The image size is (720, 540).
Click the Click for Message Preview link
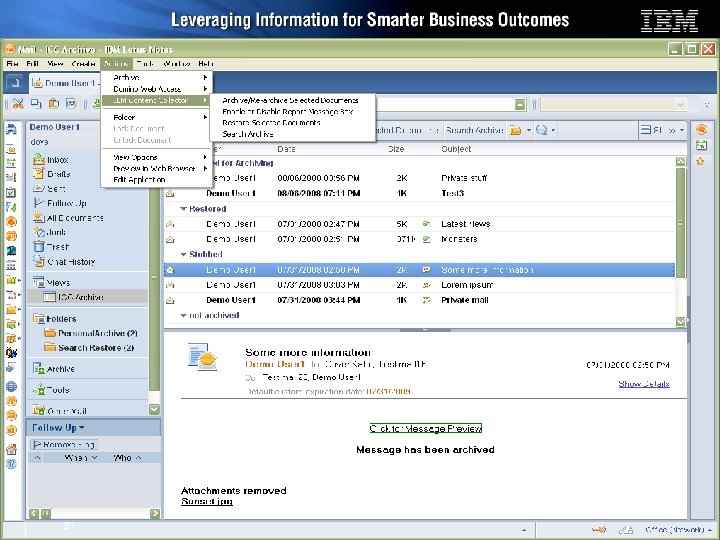pyautogui.click(x=426, y=428)
